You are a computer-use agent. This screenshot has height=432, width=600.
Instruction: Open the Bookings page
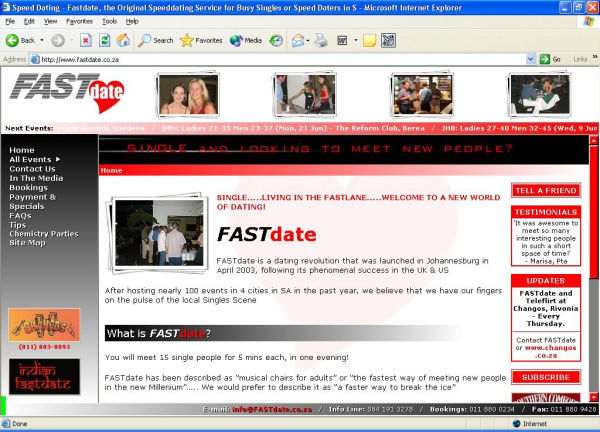29,187
